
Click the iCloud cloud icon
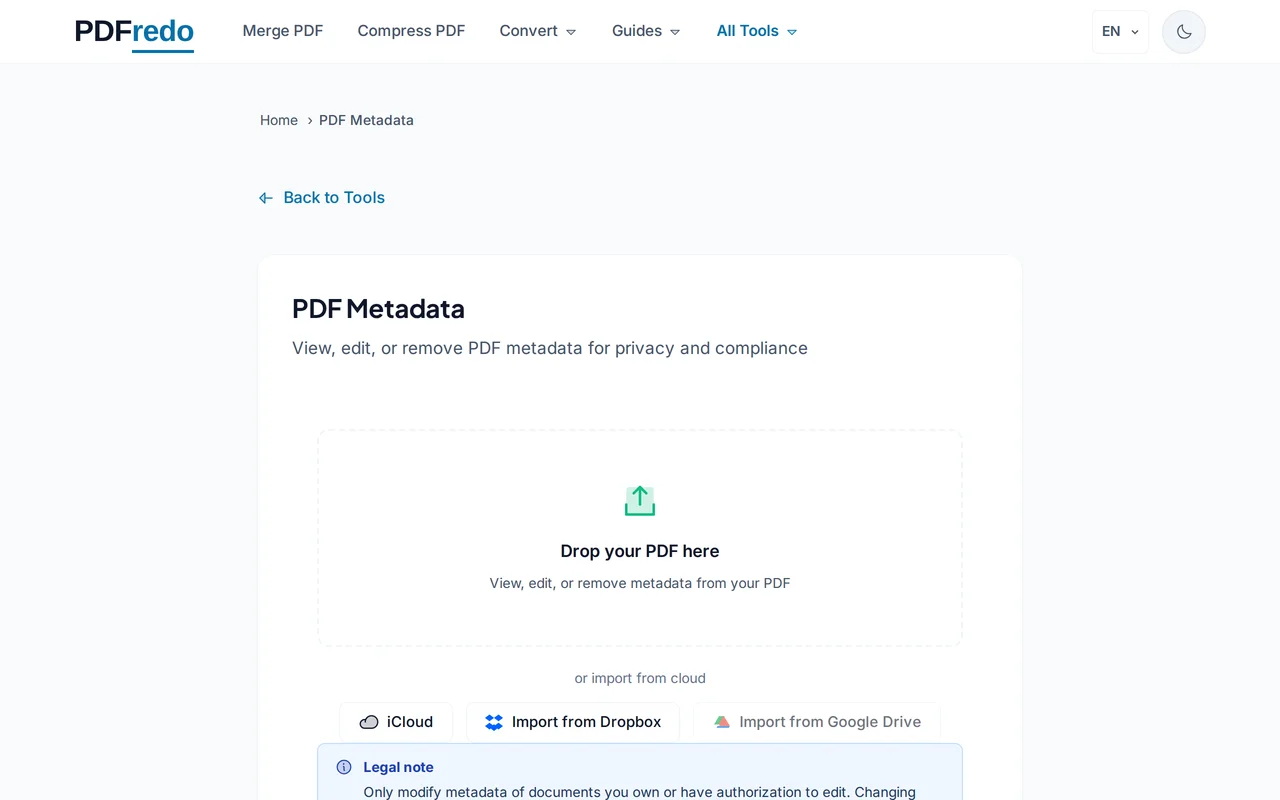coord(370,721)
